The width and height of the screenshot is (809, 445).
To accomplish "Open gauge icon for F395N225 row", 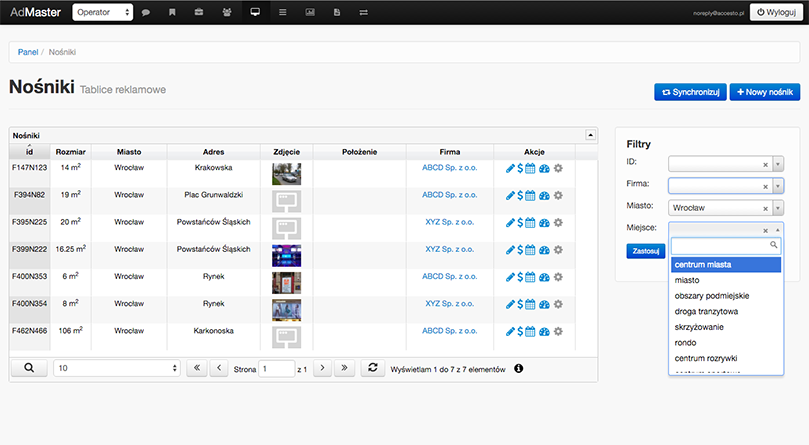I will tap(544, 223).
